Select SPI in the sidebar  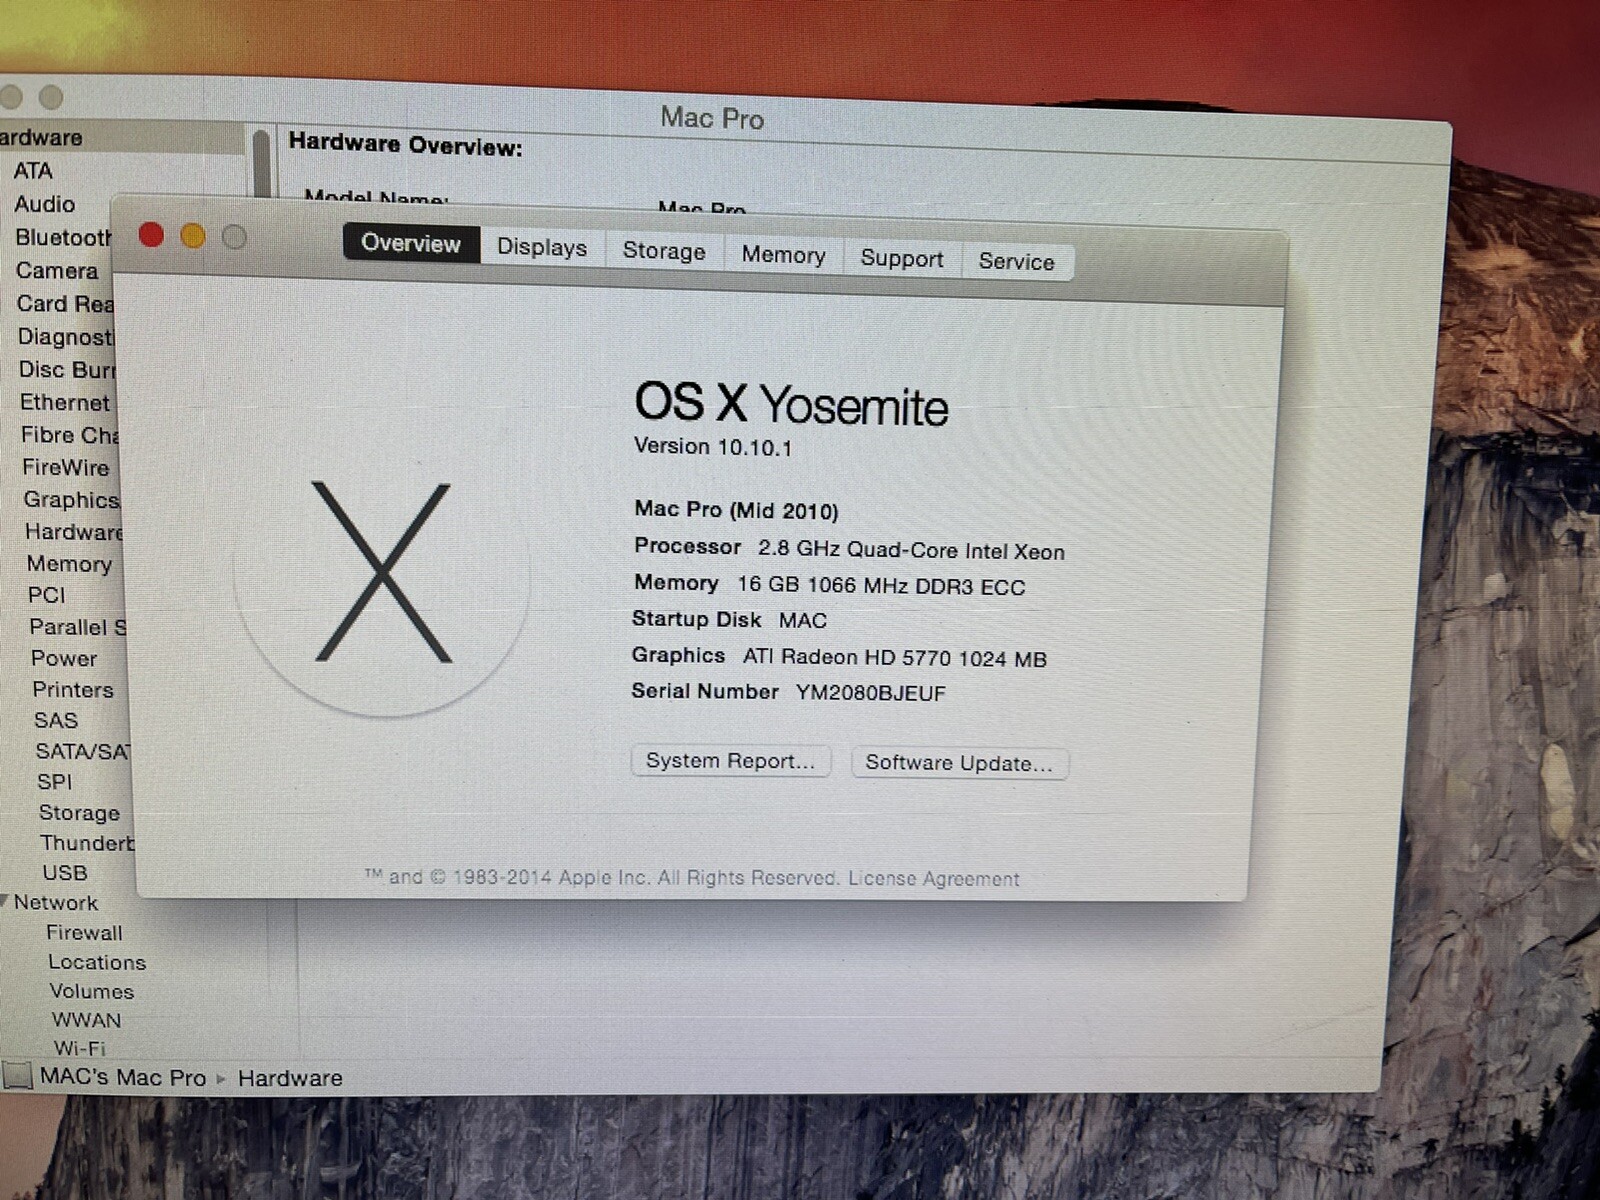pyautogui.click(x=55, y=782)
